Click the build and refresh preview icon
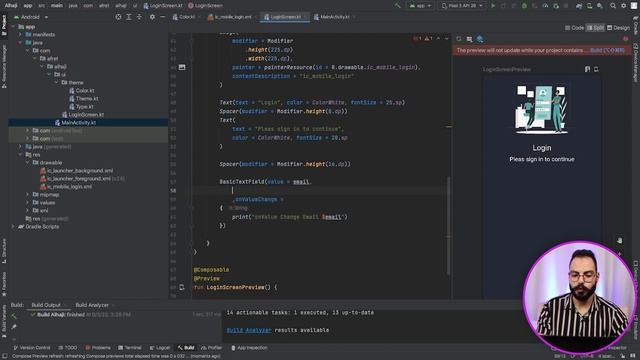The height and width of the screenshot is (360, 640). [469, 39]
